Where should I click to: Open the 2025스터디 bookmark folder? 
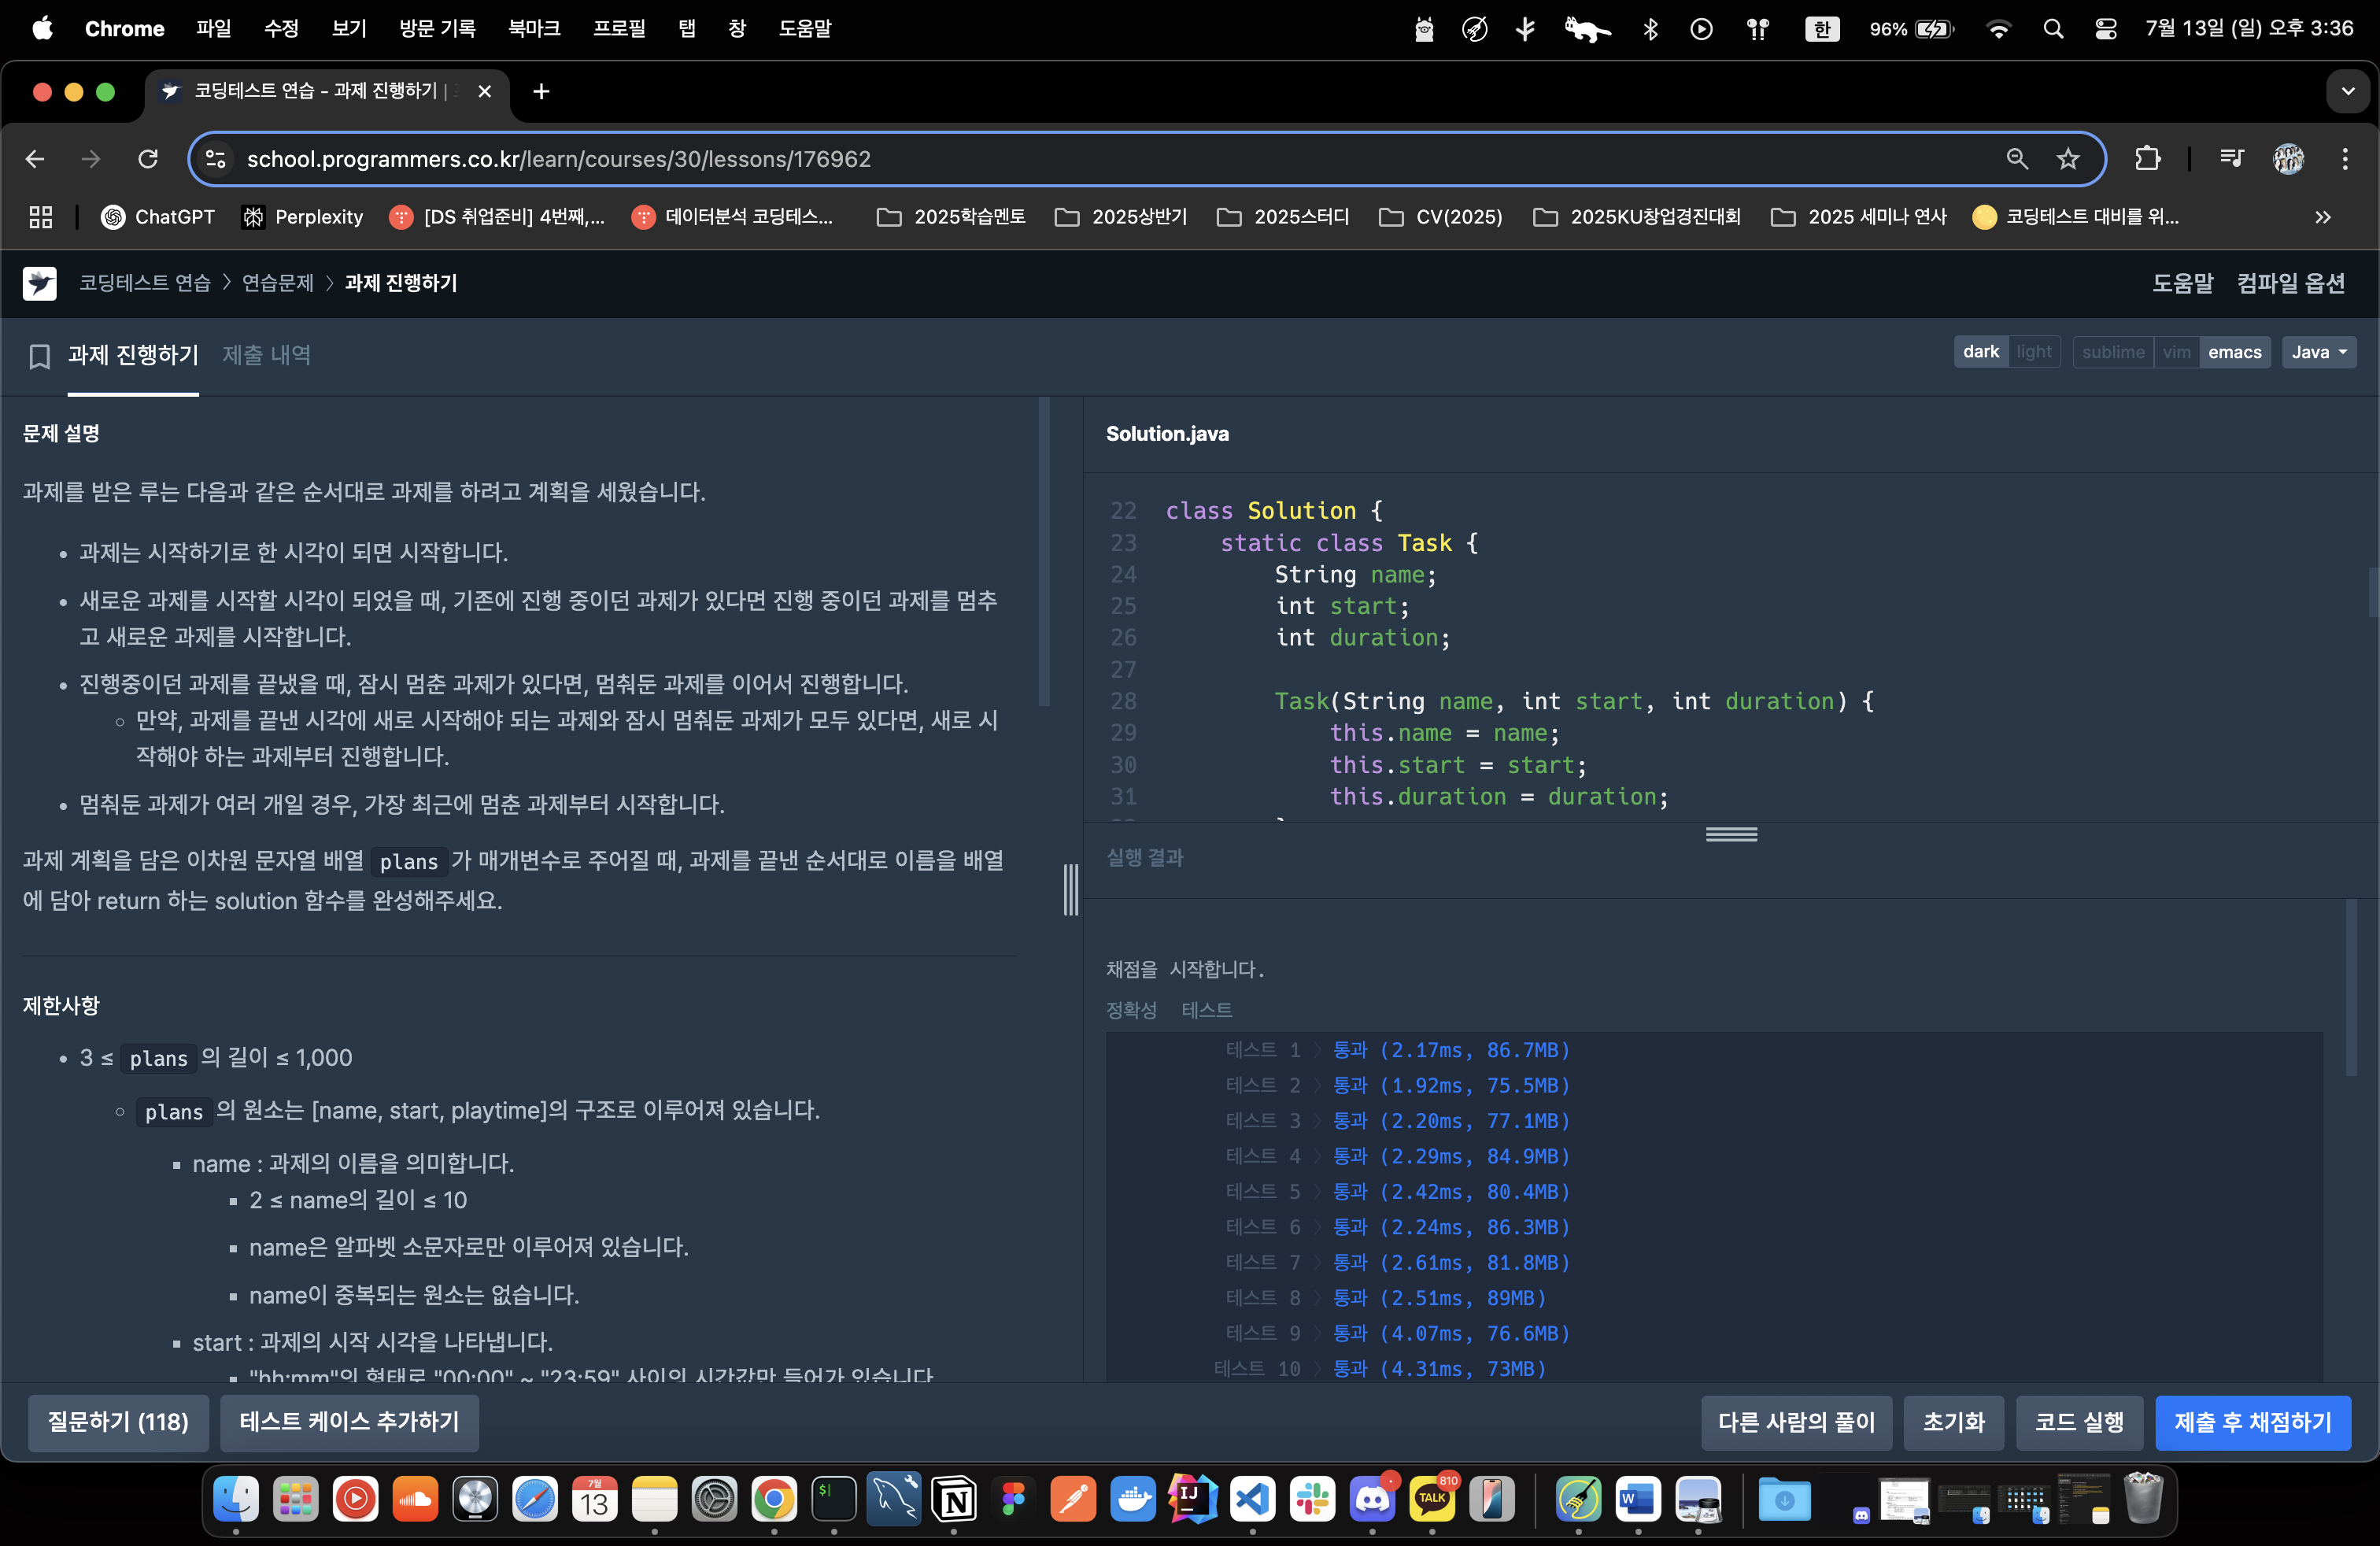click(1283, 217)
